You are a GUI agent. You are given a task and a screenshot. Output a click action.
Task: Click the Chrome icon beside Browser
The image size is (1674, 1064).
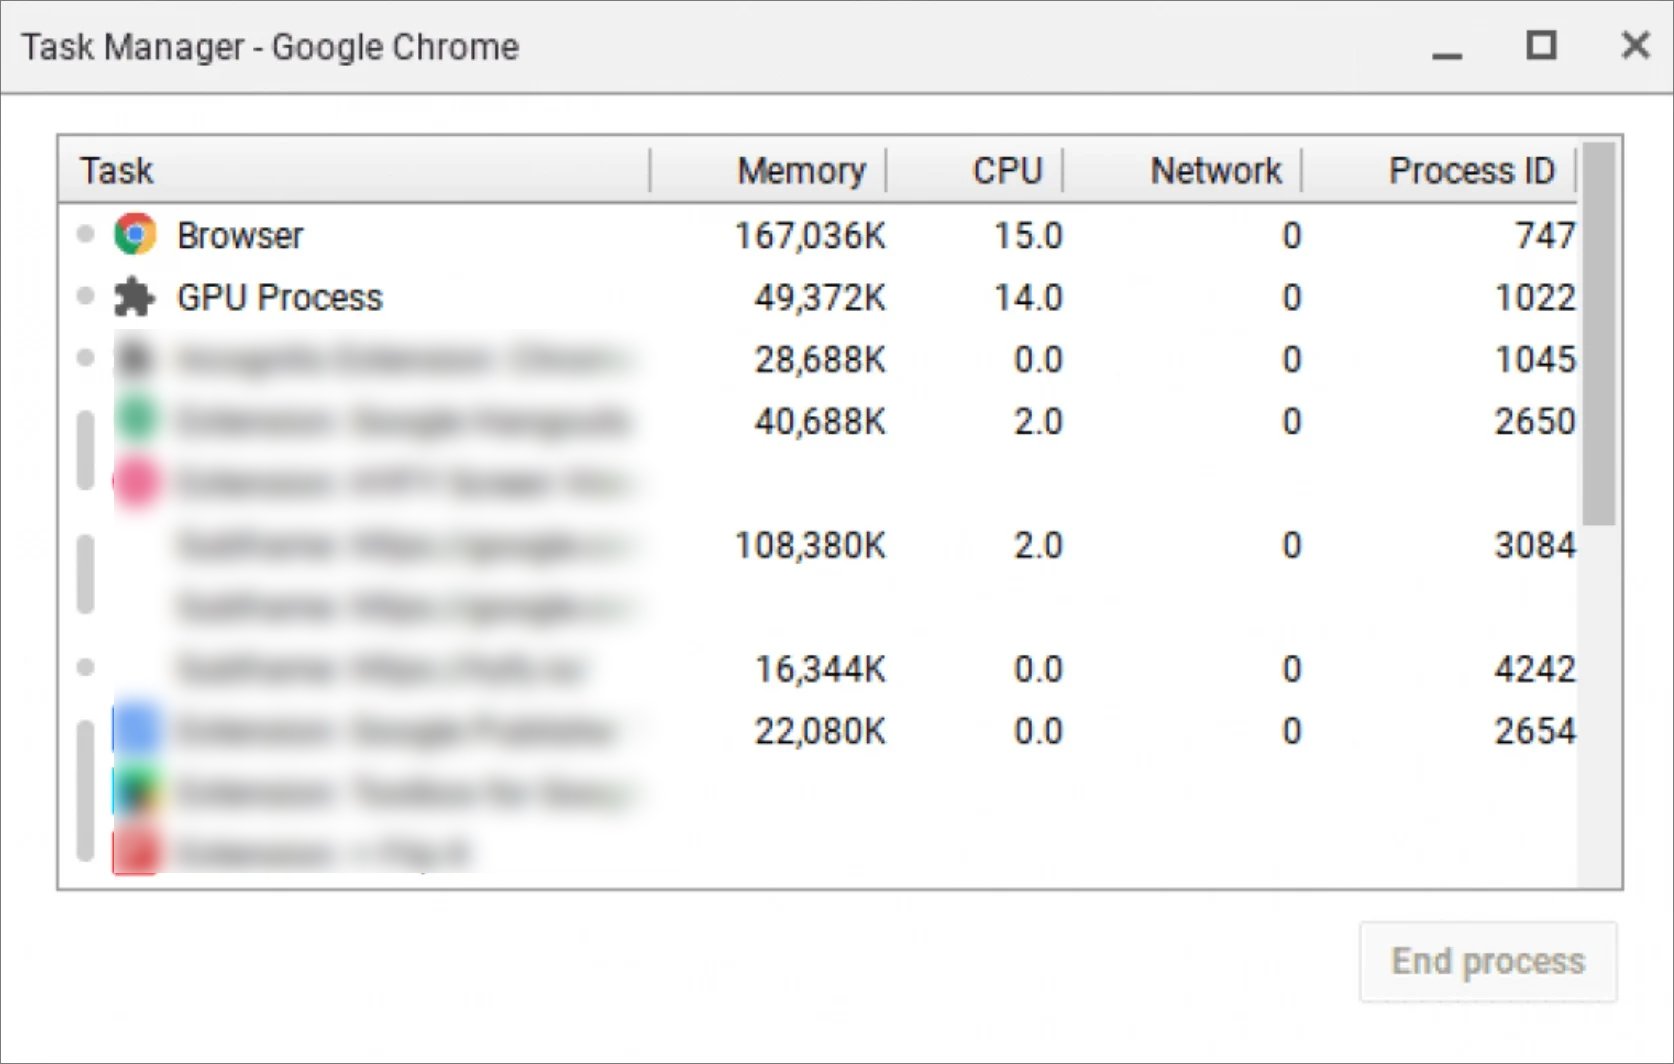point(135,235)
